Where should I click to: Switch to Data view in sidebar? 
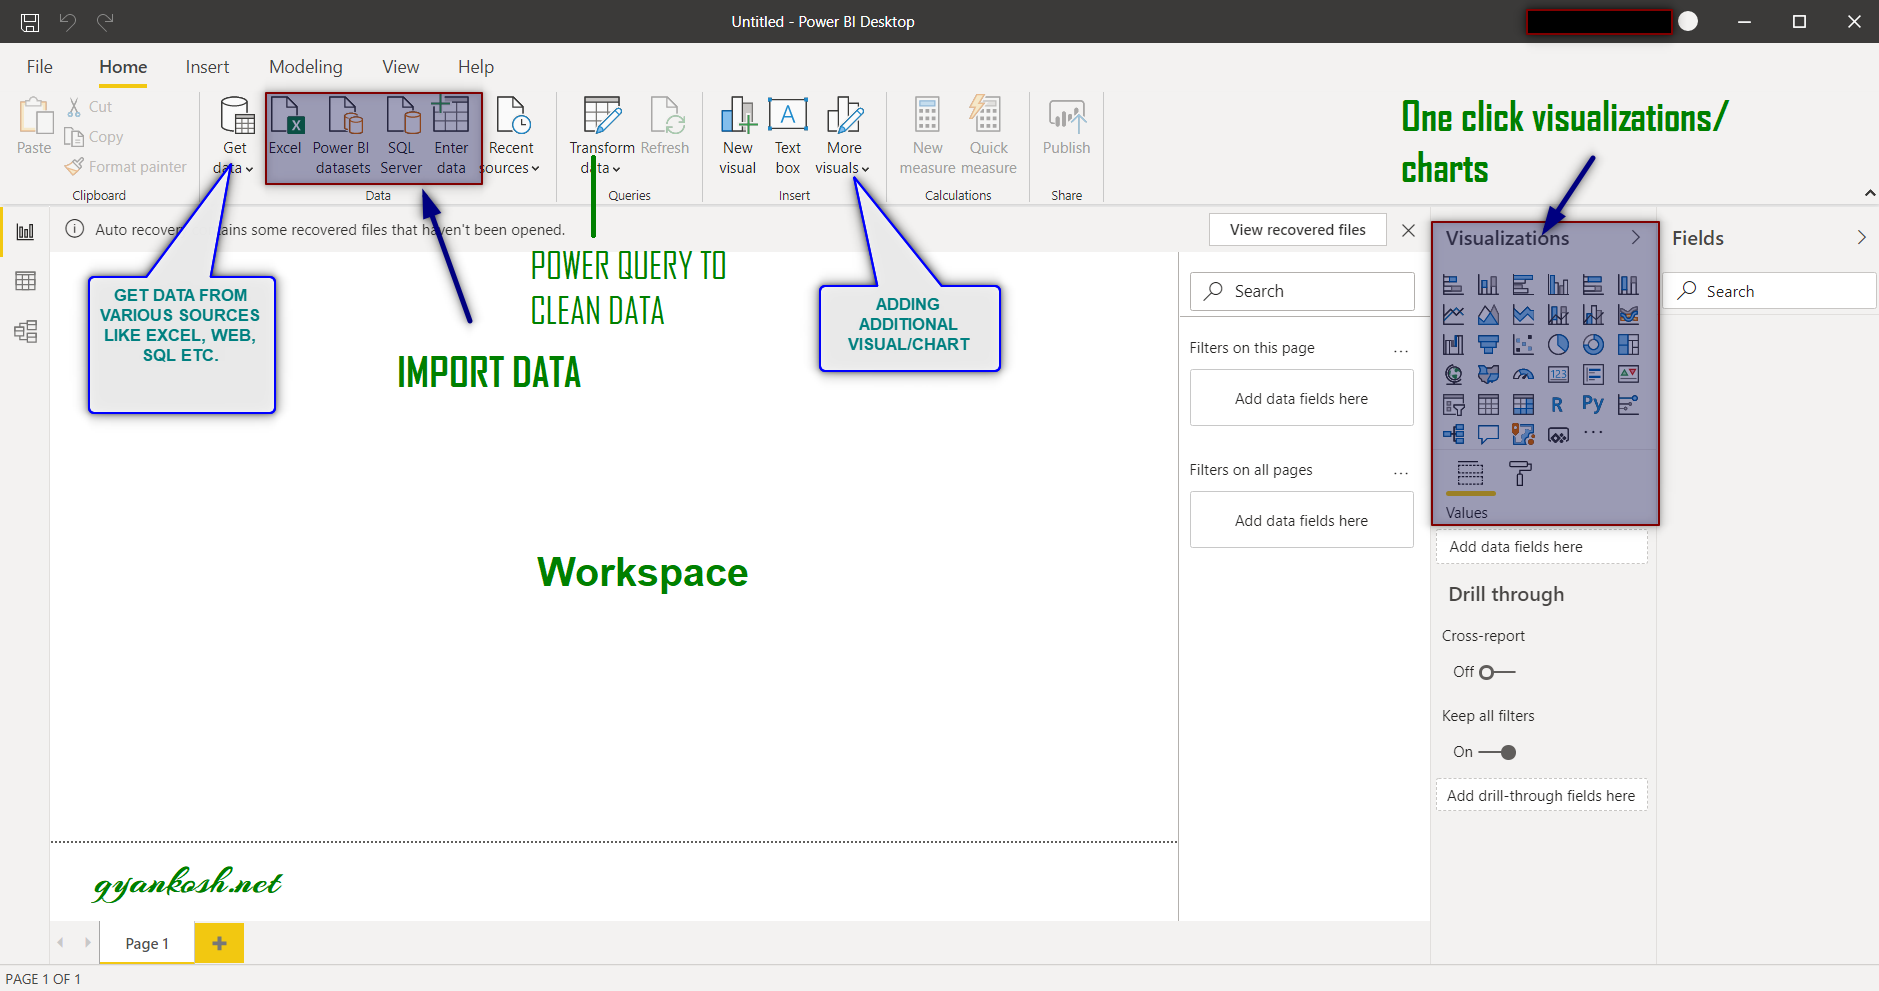(x=25, y=281)
